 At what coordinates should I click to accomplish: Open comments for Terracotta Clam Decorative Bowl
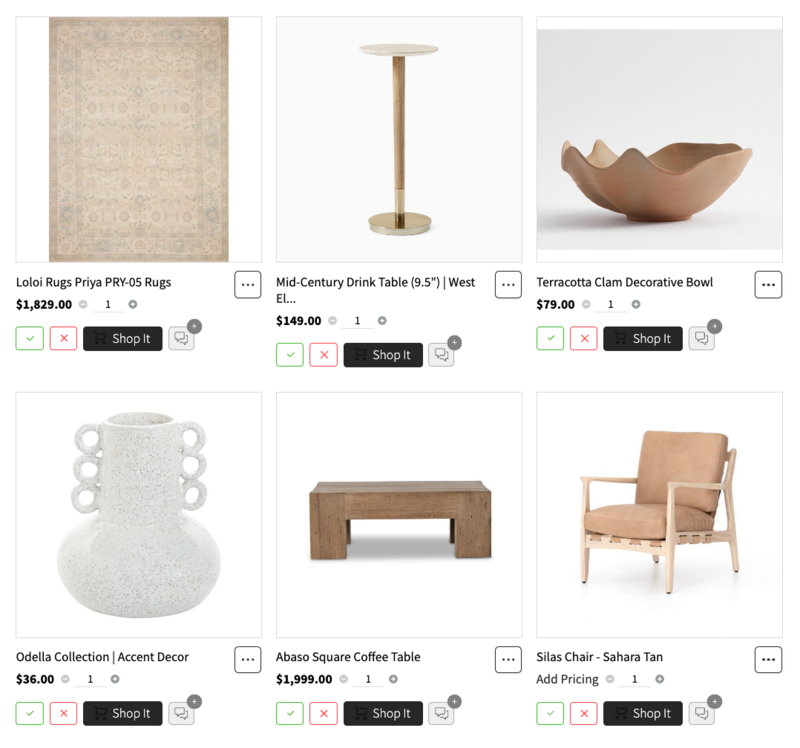701,338
